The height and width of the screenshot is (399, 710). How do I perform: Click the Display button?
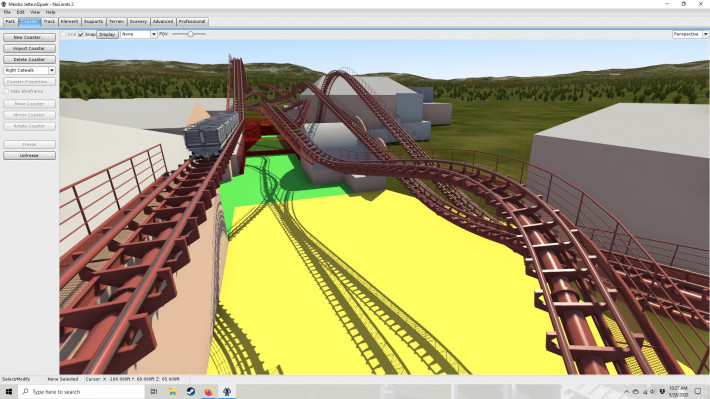(x=107, y=34)
